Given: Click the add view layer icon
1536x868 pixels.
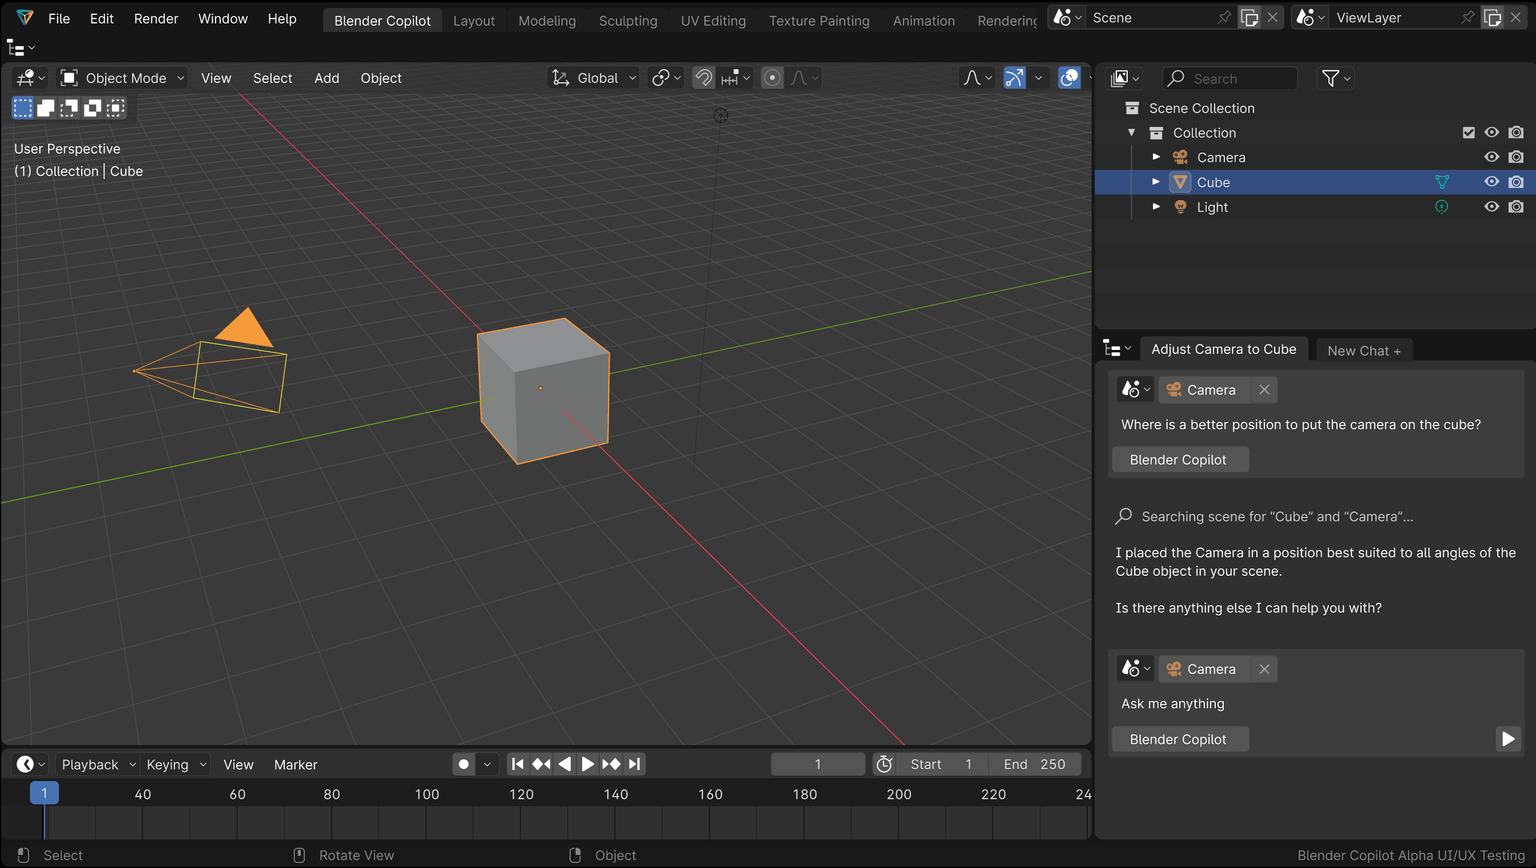Looking at the screenshot, I should (x=1492, y=18).
